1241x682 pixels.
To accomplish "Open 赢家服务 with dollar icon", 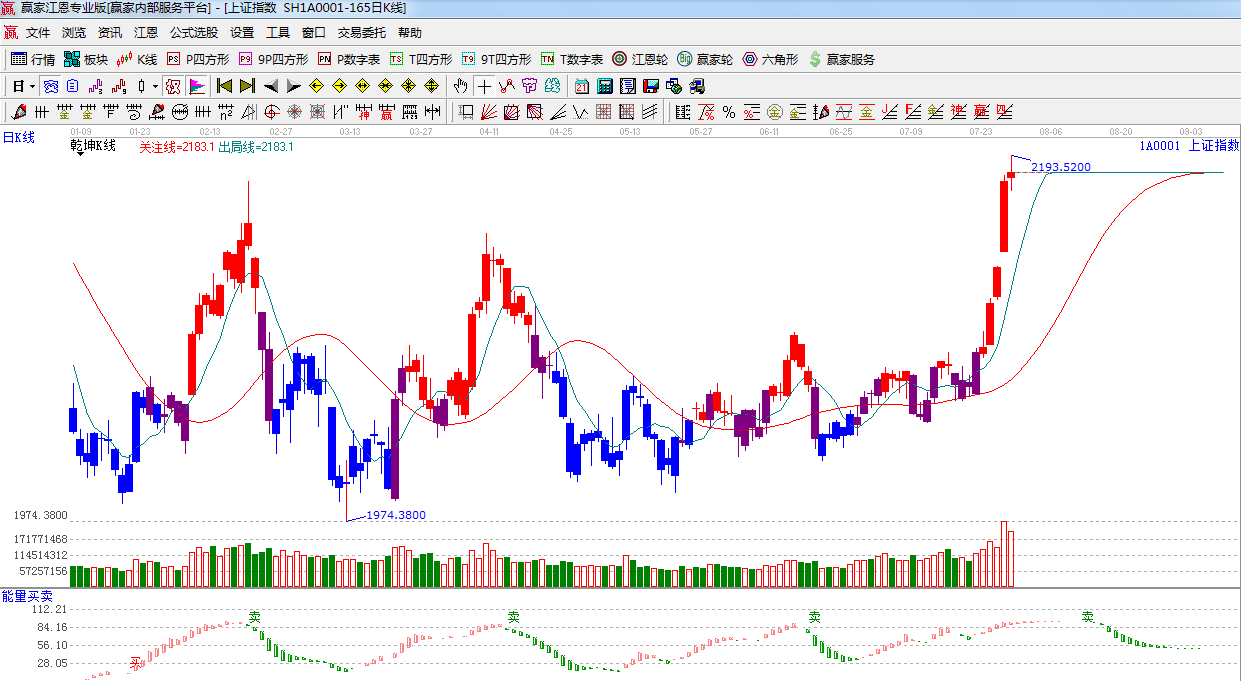I will (841, 60).
